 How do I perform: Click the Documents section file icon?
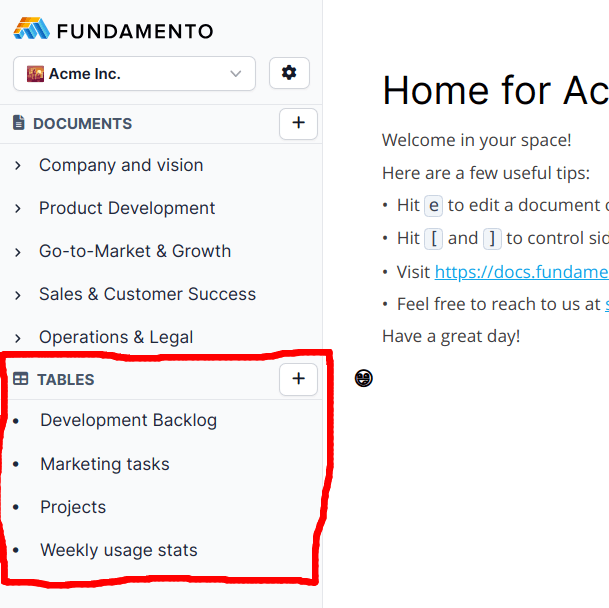tap(18, 123)
